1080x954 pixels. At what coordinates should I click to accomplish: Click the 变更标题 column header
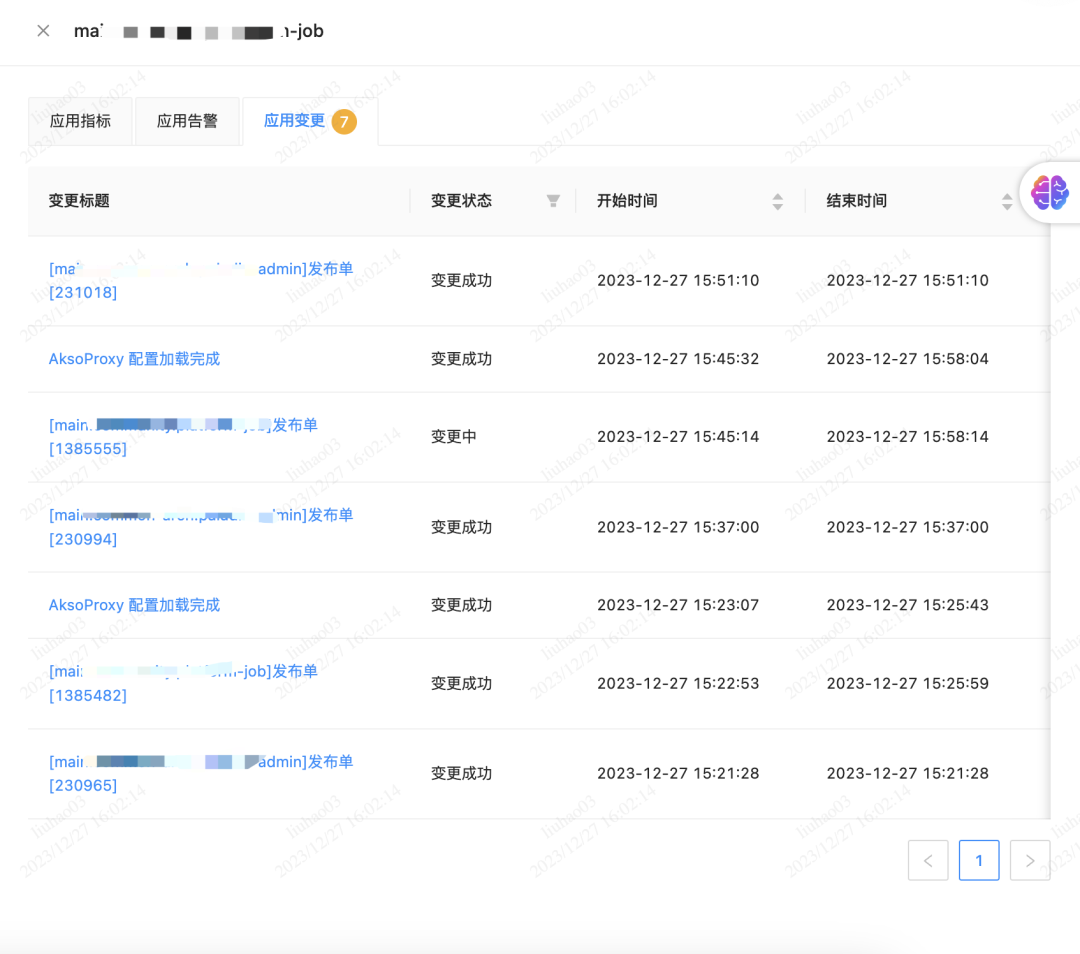pyautogui.click(x=79, y=201)
